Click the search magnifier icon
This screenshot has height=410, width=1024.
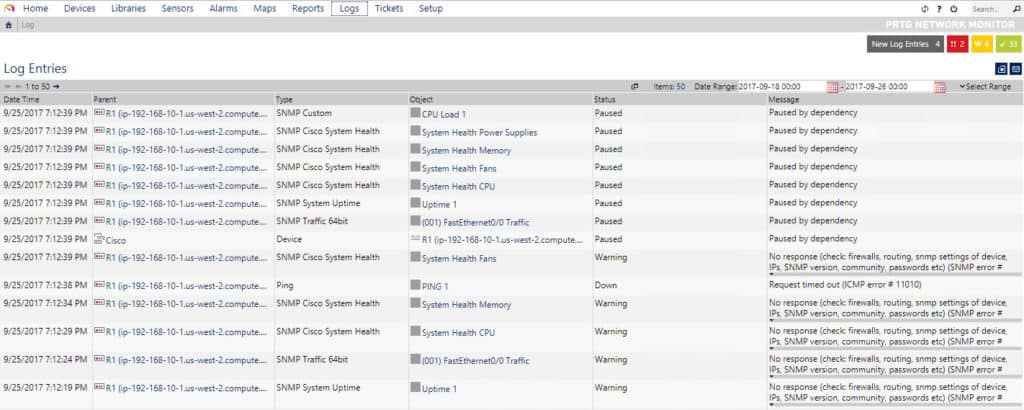[x=1016, y=9]
